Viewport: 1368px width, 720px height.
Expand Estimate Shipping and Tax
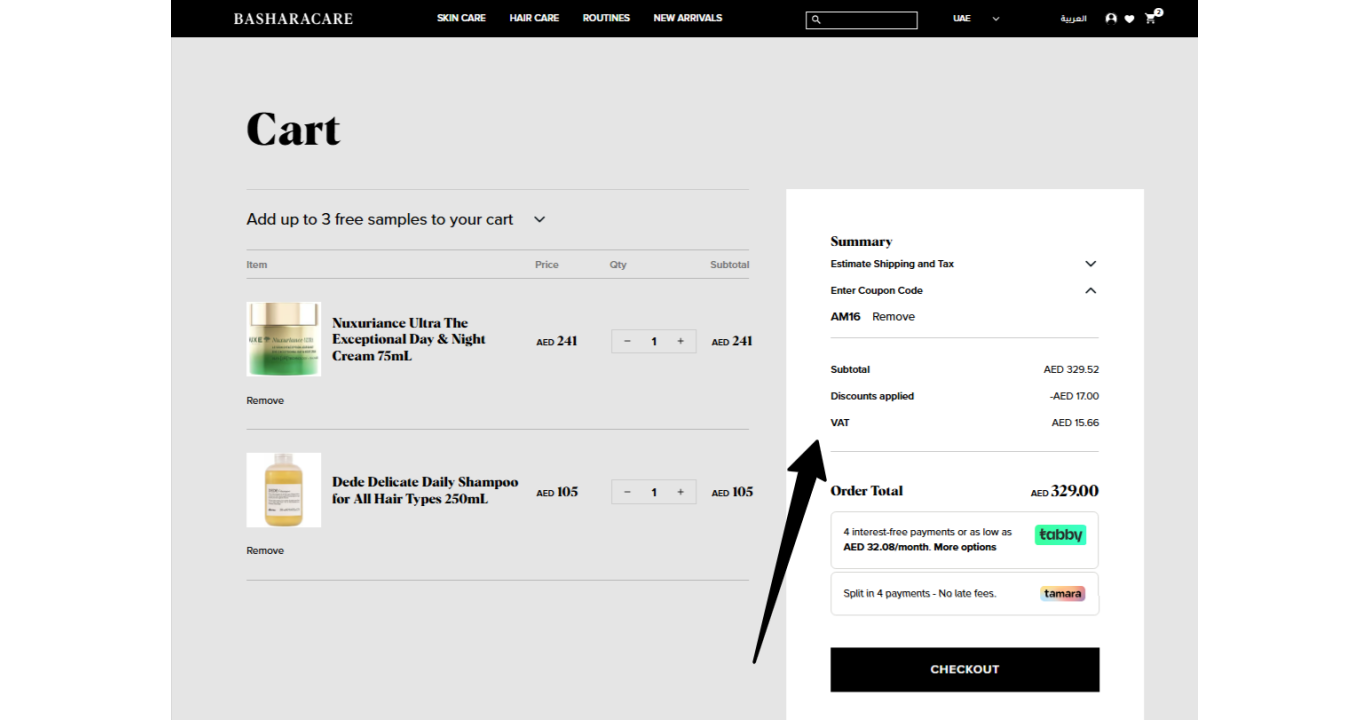pos(964,264)
